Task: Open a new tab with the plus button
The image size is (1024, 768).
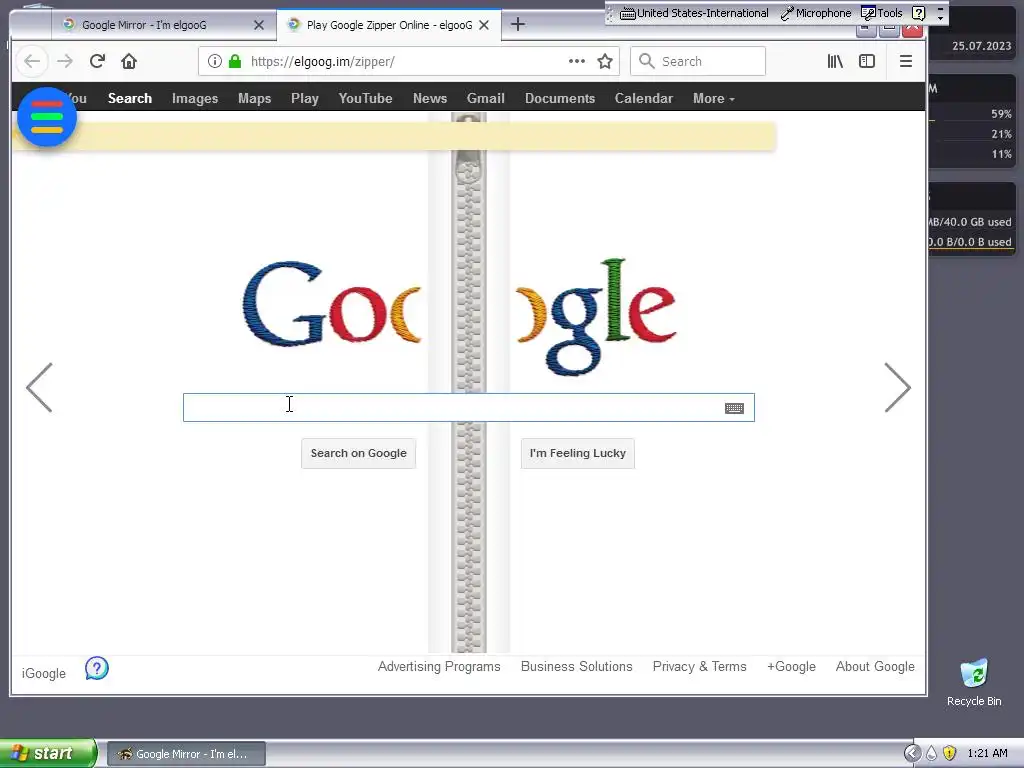Action: (518, 25)
